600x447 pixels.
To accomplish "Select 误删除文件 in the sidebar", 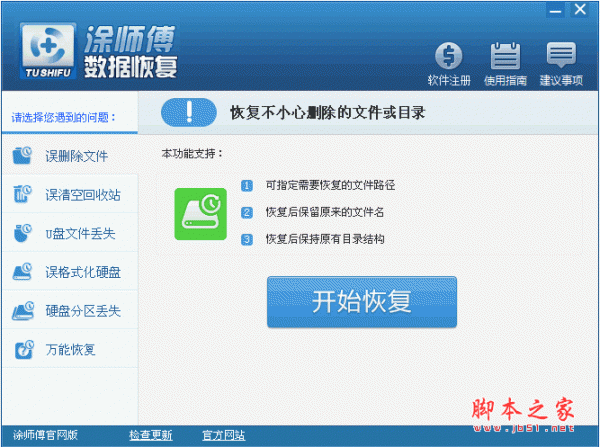I will [x=70, y=156].
